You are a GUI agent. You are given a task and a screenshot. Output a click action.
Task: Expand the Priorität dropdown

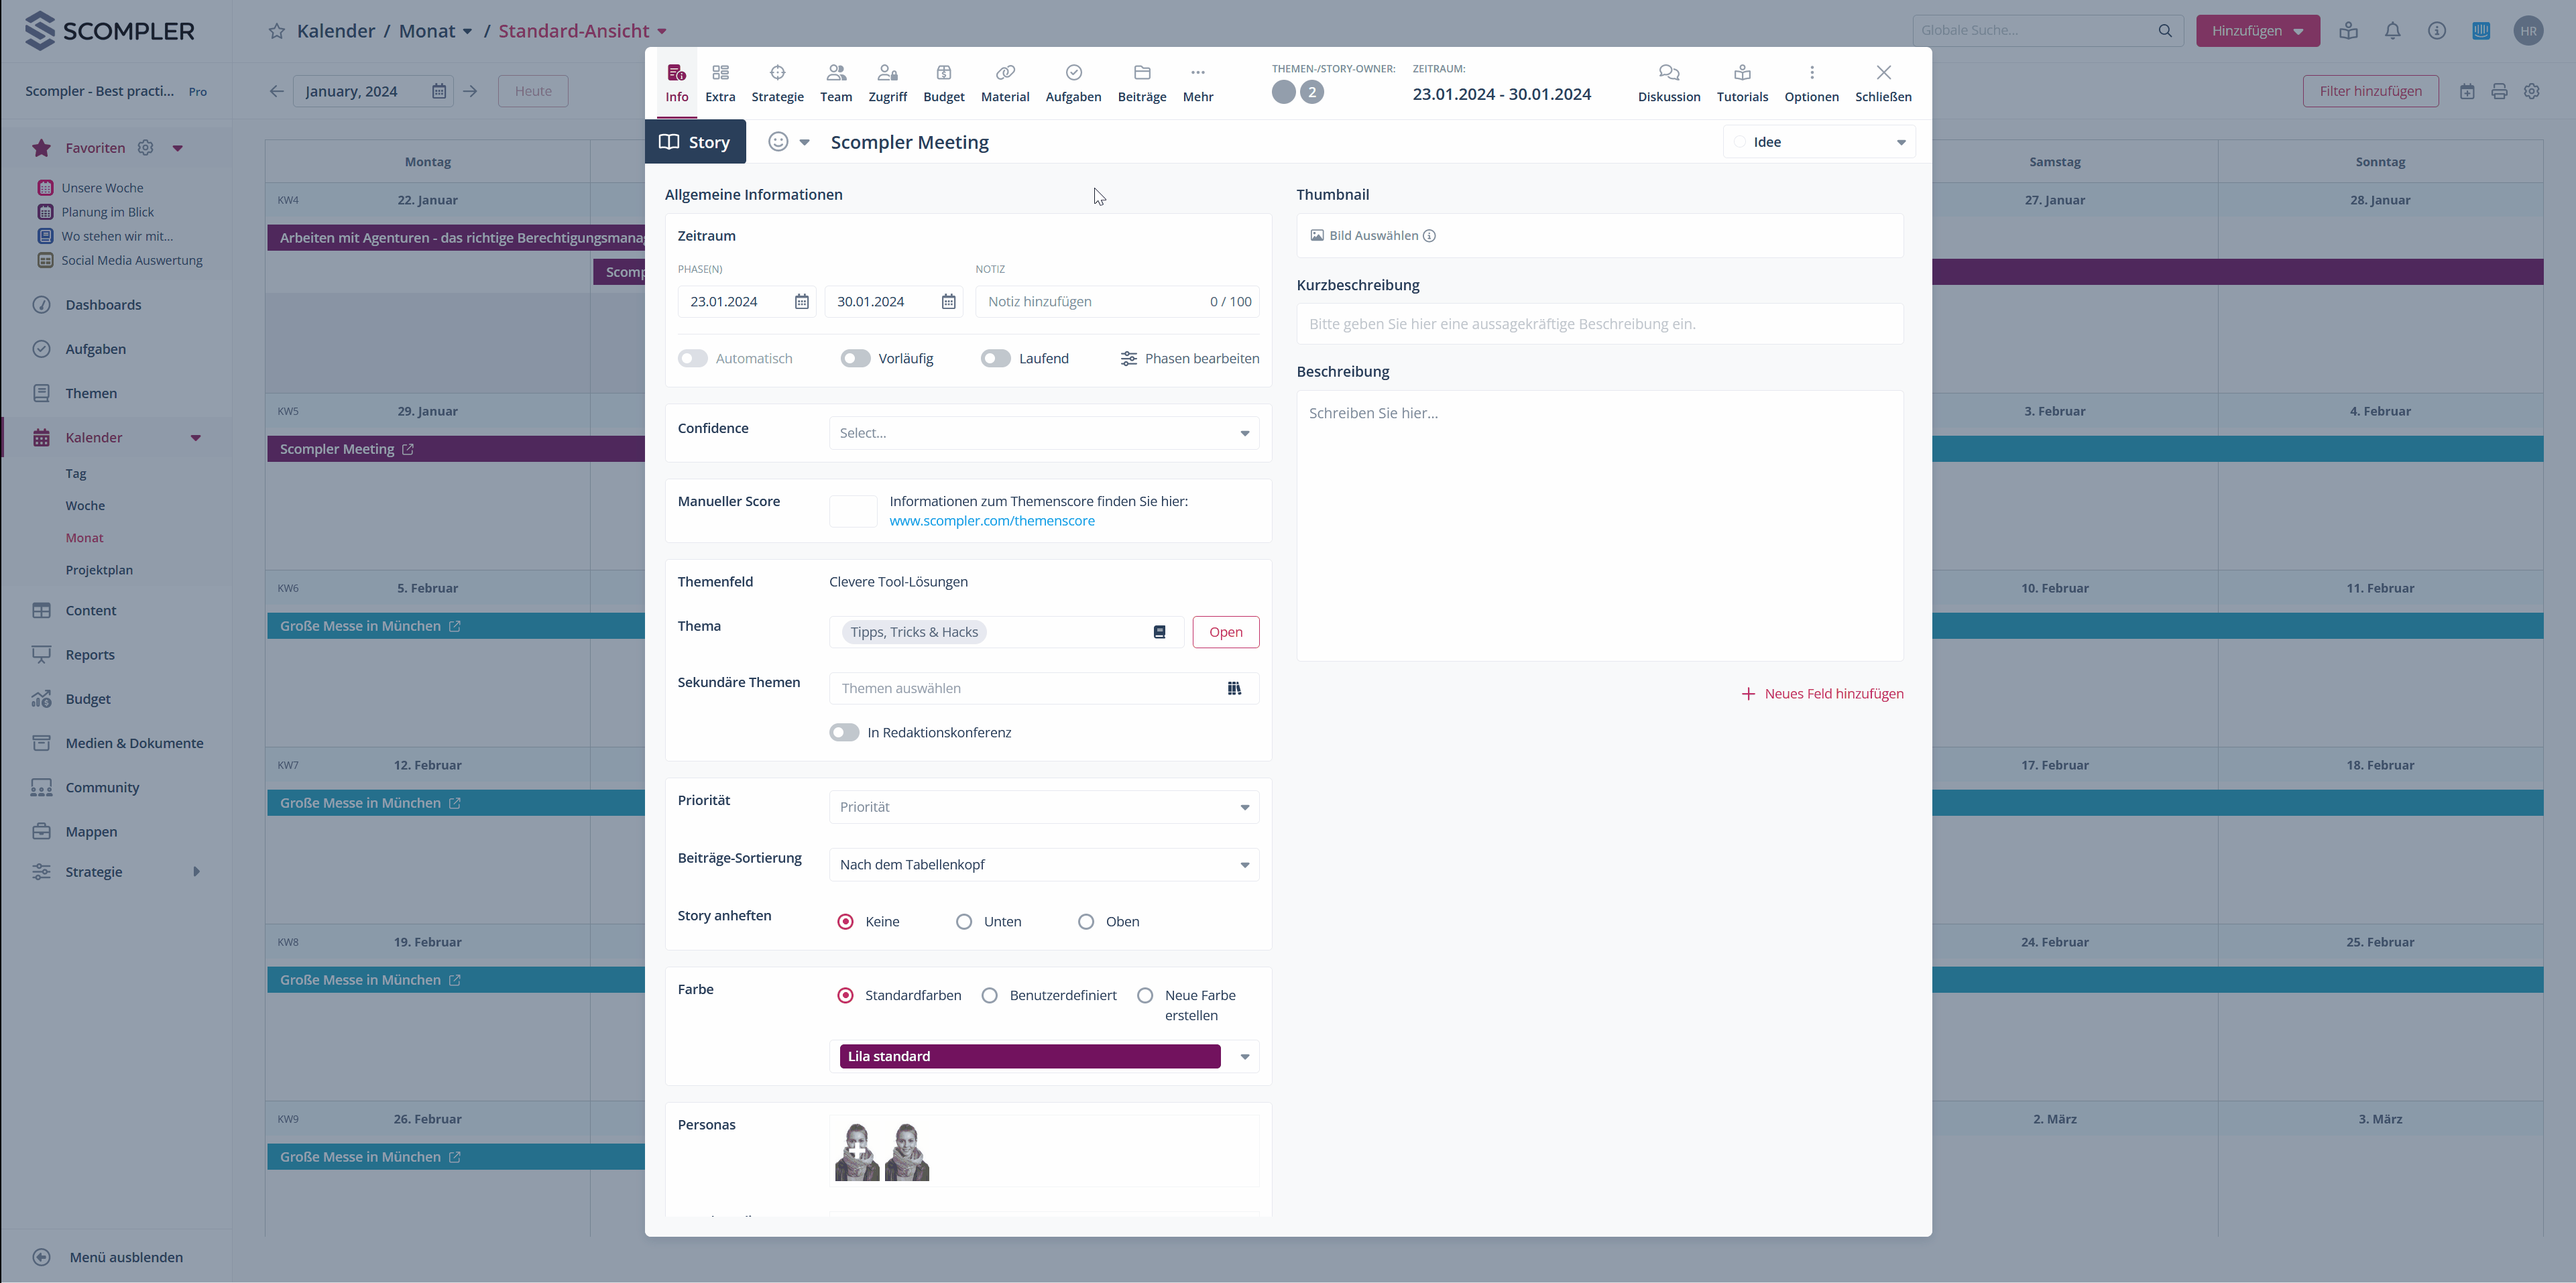click(1043, 807)
